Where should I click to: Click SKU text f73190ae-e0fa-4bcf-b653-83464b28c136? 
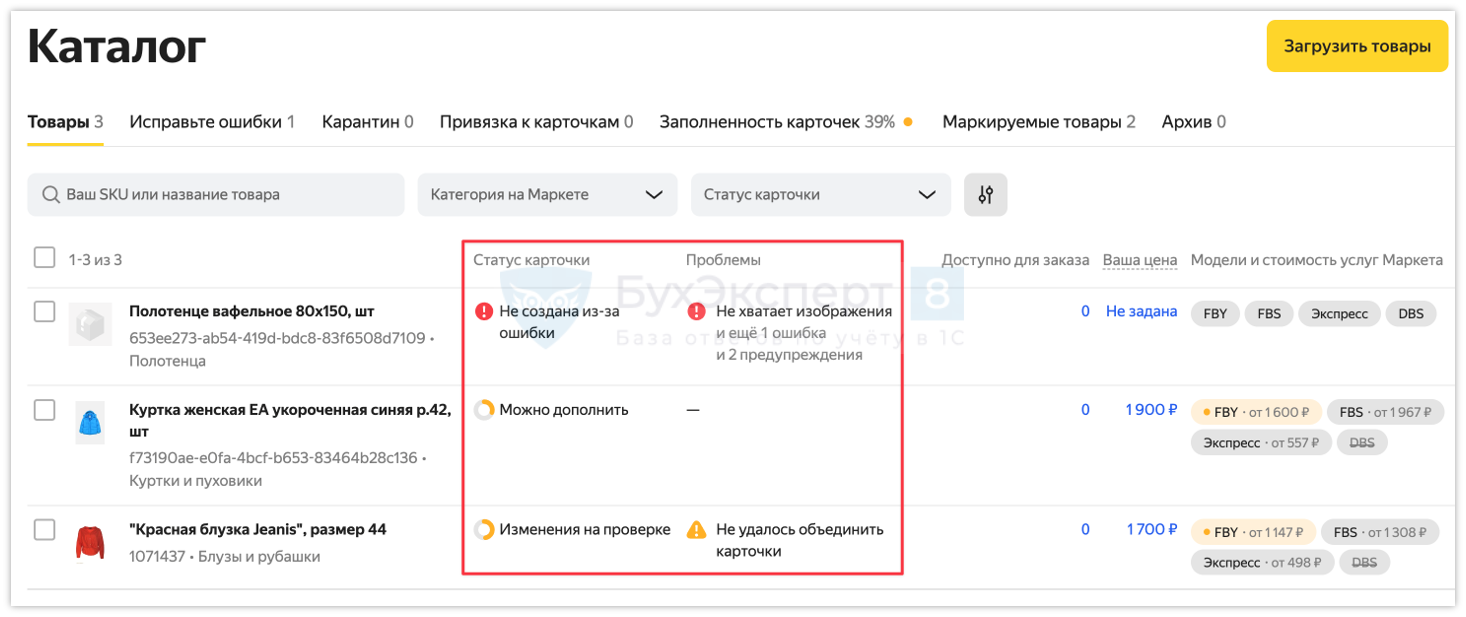273,458
